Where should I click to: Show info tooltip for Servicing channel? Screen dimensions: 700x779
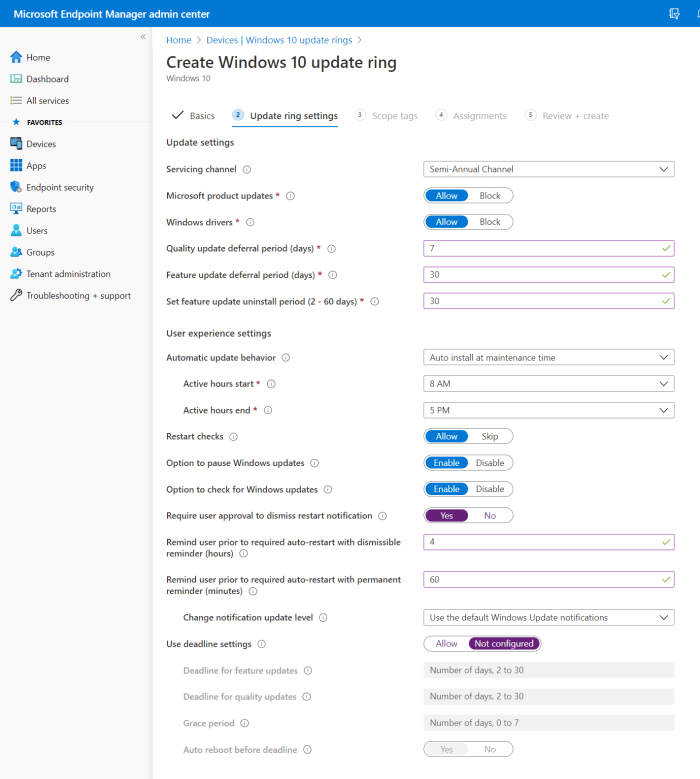tap(247, 170)
